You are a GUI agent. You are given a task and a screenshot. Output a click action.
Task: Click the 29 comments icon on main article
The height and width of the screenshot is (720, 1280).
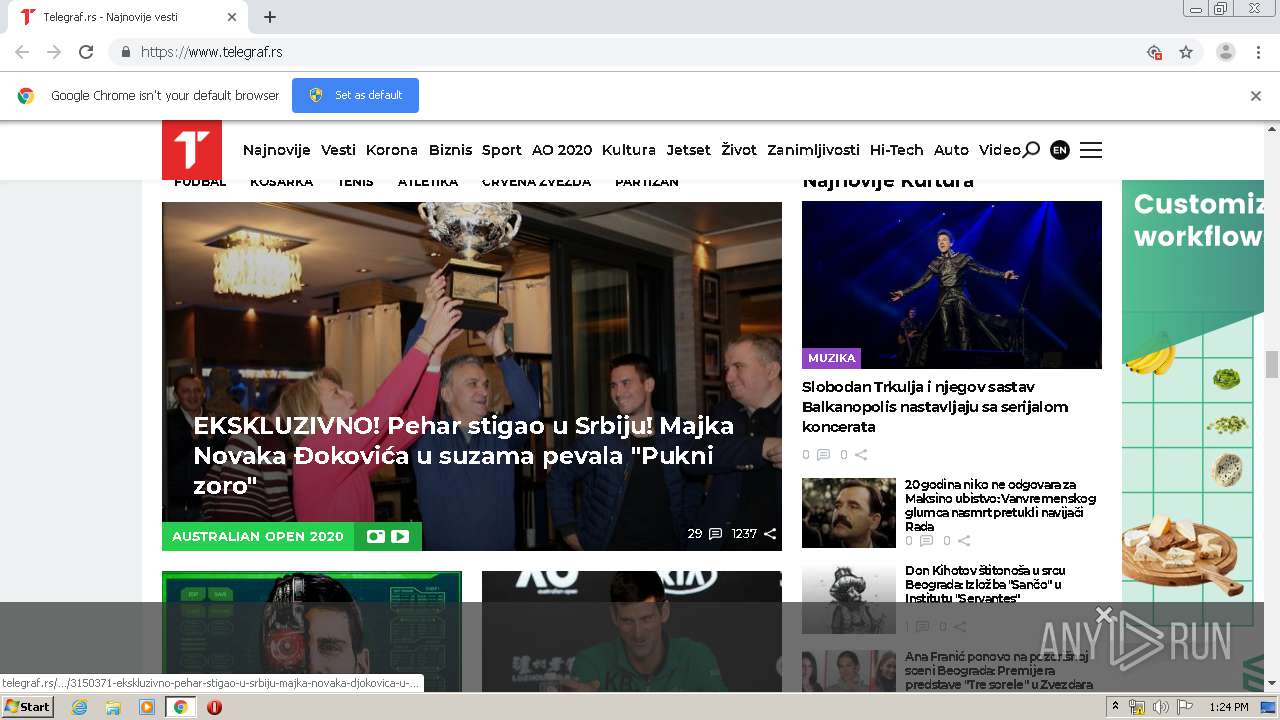[715, 534]
